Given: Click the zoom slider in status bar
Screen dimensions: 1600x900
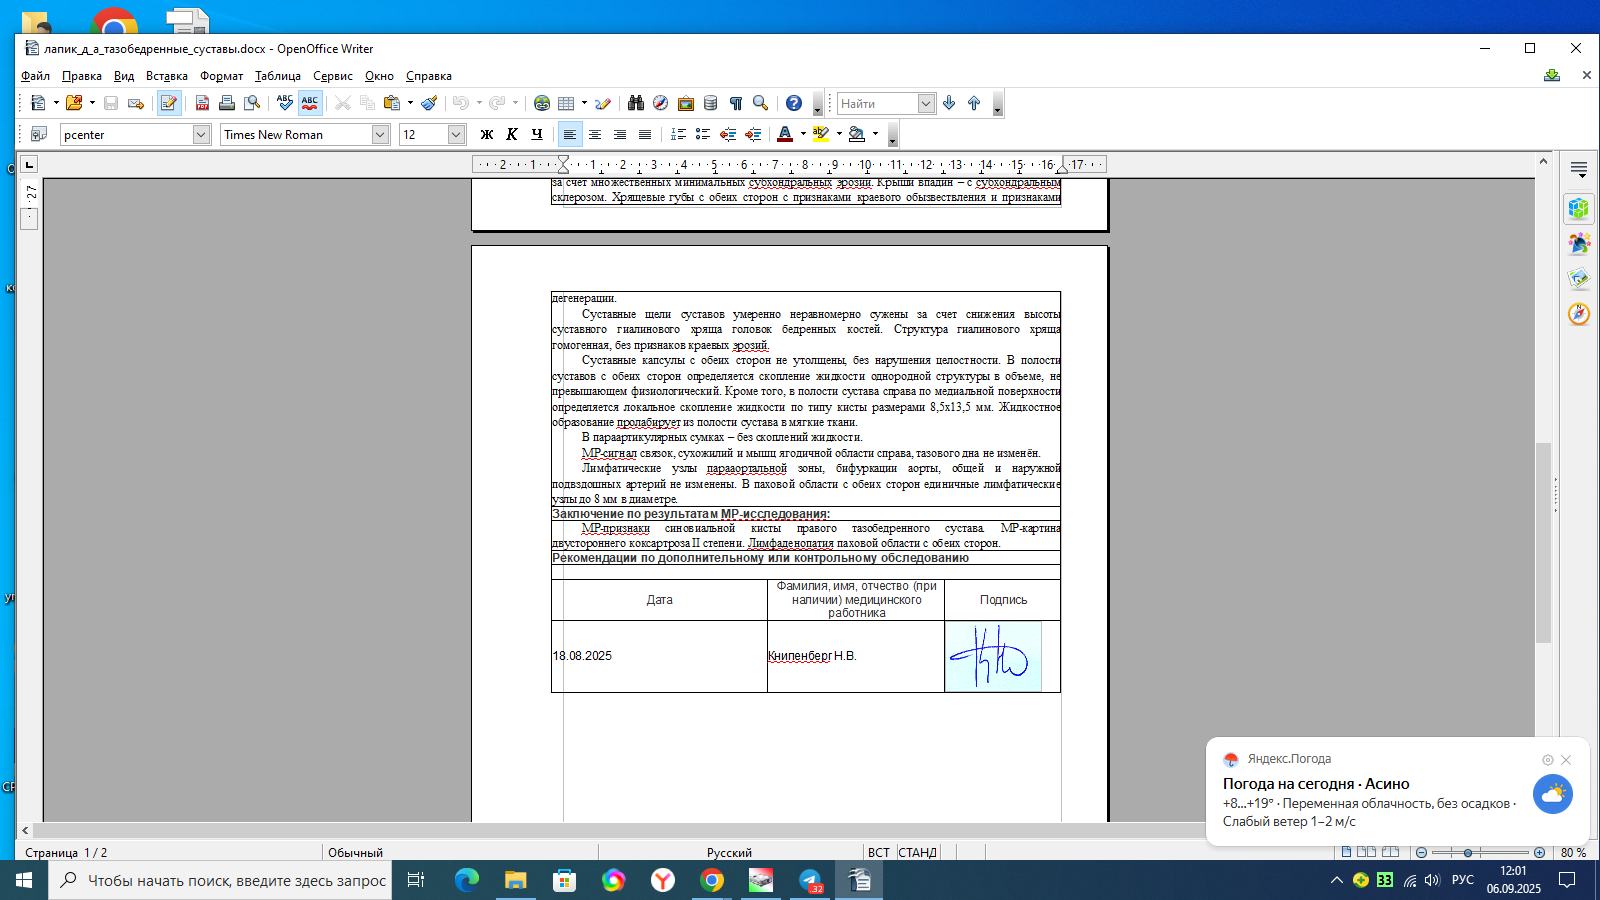Looking at the screenshot, I should click(1468, 853).
